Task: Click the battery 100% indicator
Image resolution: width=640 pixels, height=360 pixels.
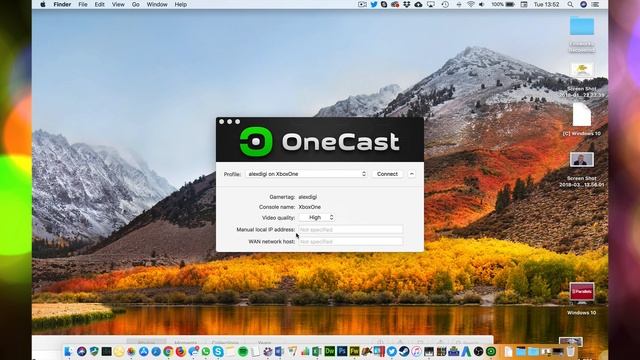Action: click(503, 4)
